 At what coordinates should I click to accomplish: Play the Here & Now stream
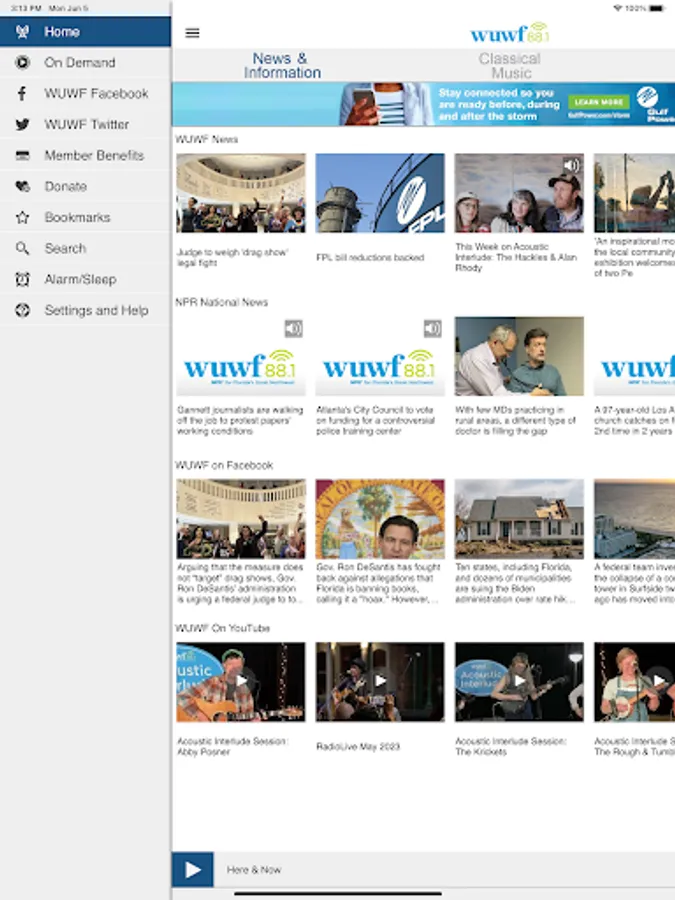(193, 870)
